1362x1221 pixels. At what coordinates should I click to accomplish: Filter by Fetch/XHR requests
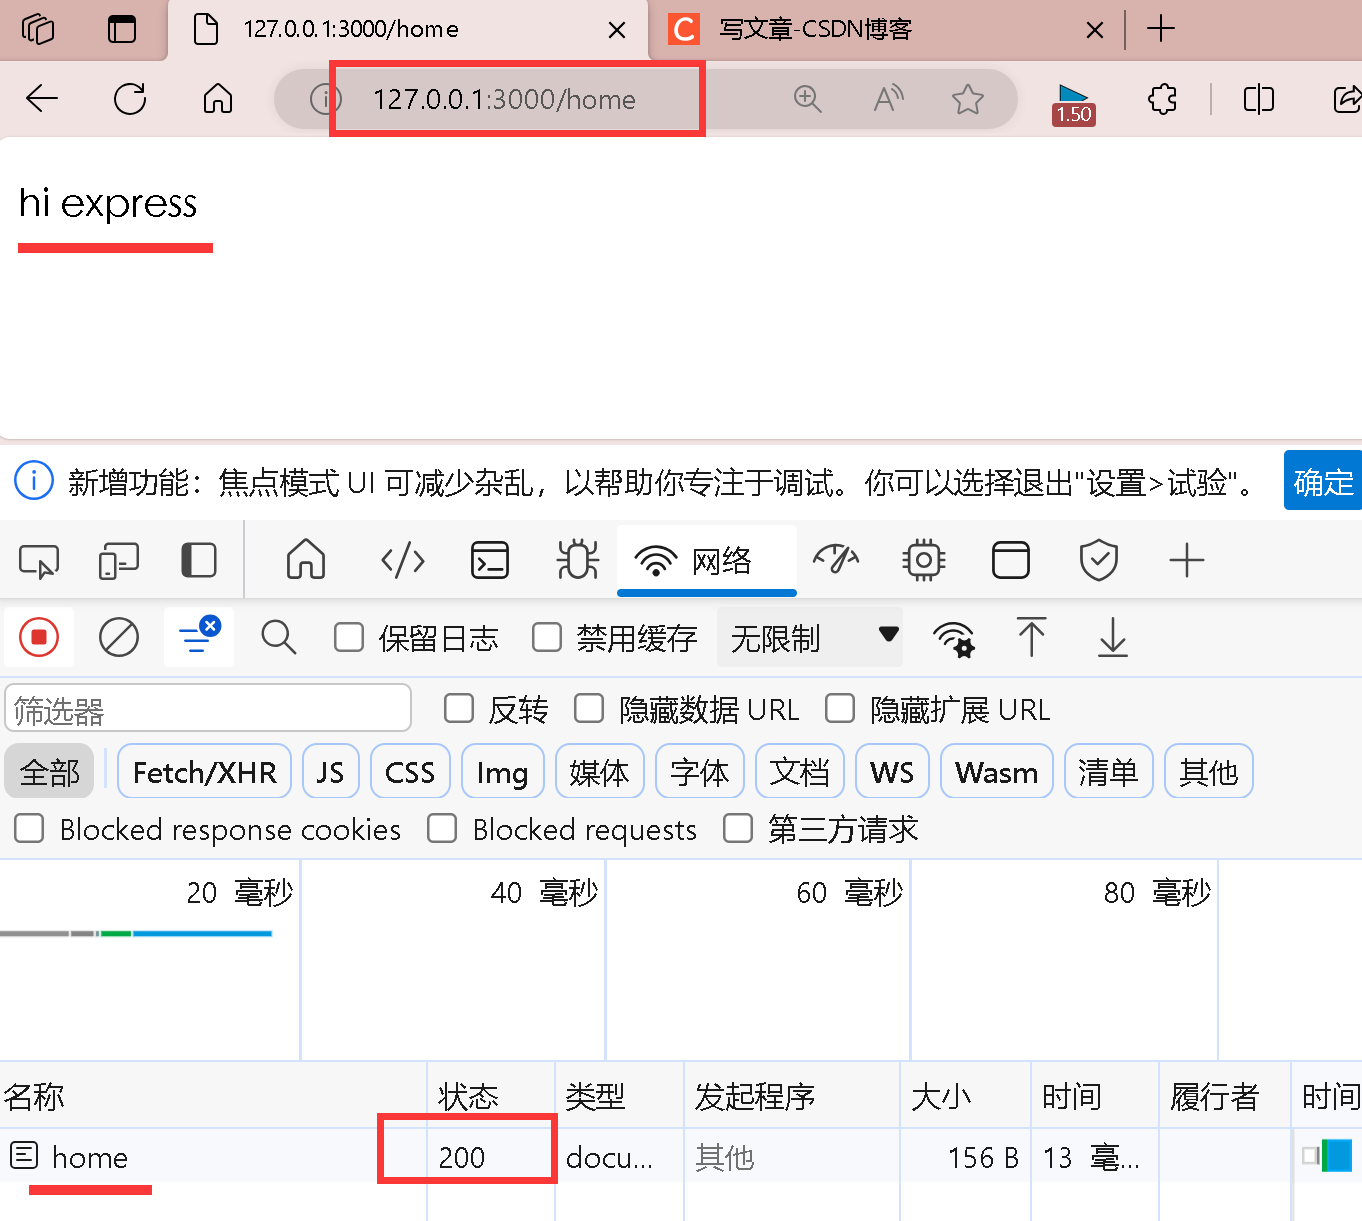[204, 771]
